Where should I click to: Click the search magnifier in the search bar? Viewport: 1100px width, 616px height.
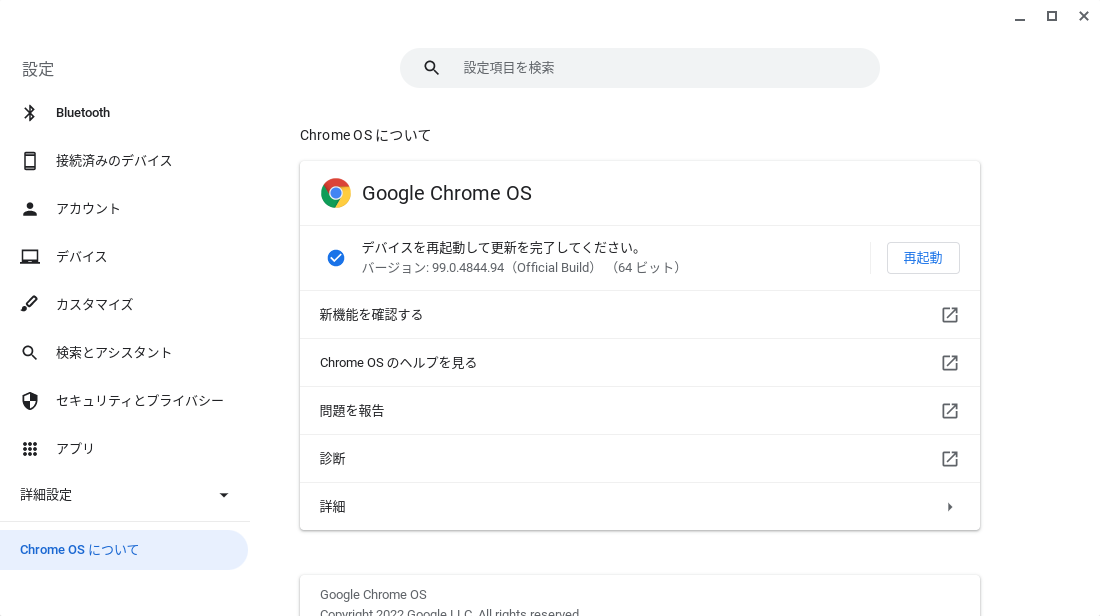click(x=431, y=68)
